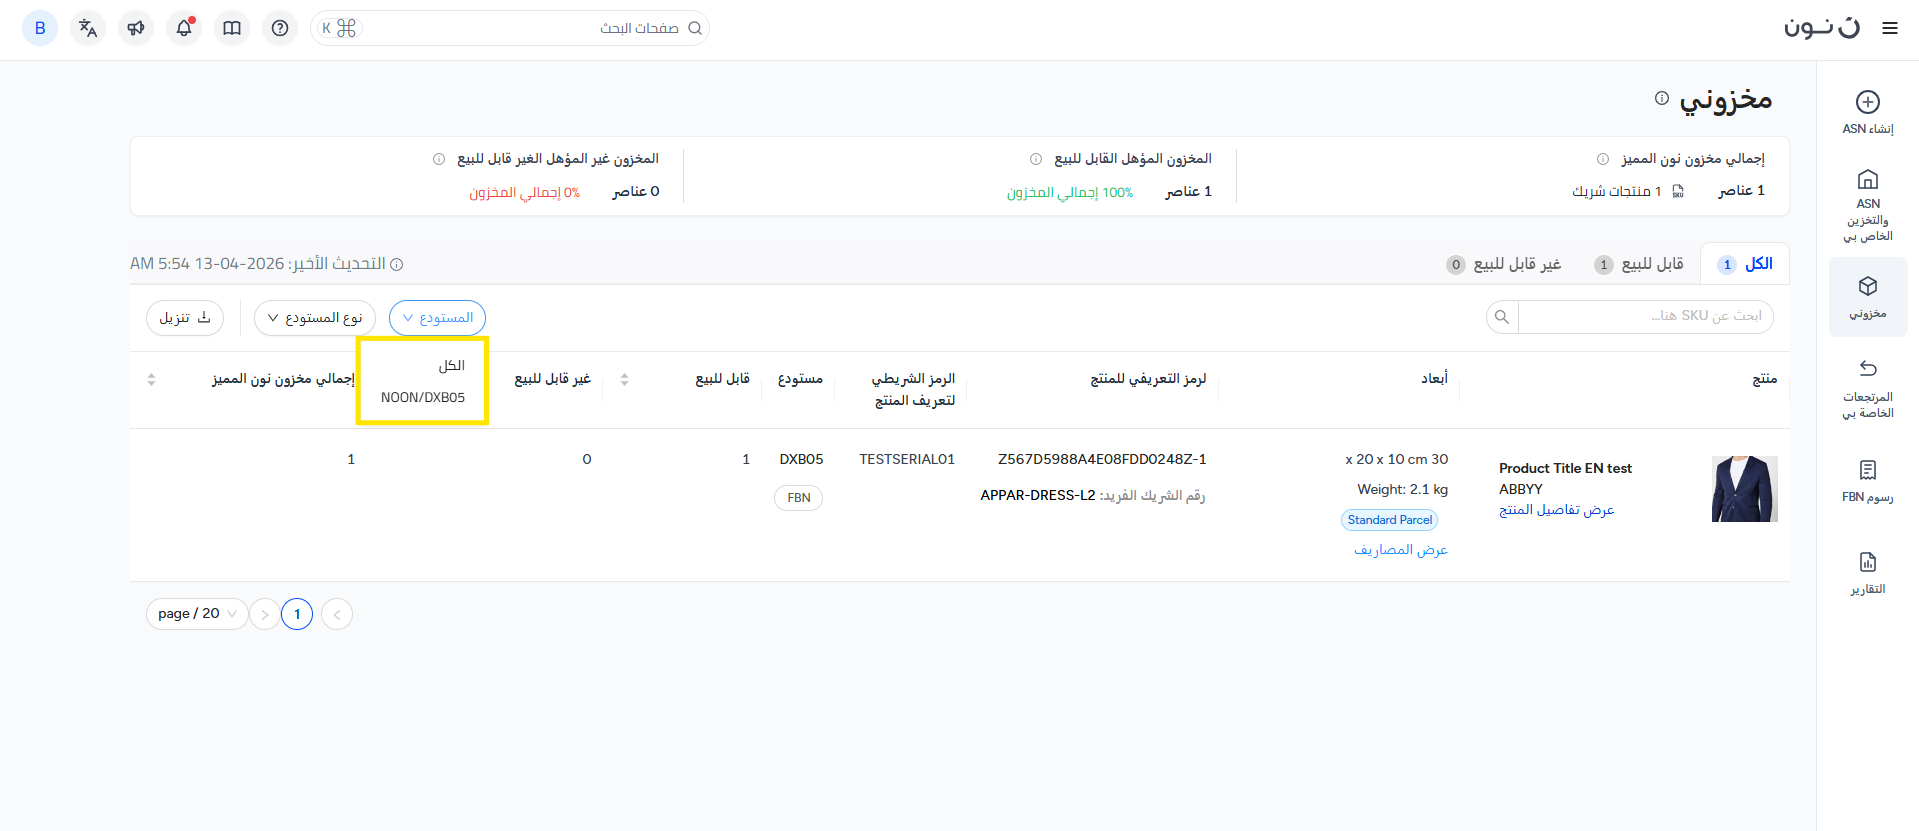Click the Create ASN plus icon
This screenshot has width=1919, height=831.
[1867, 102]
